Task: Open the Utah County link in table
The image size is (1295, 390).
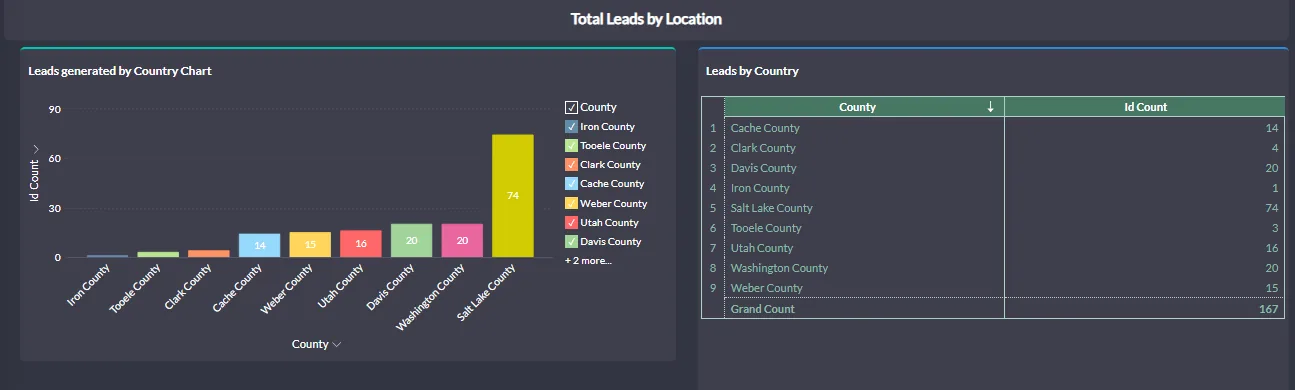Action: point(762,248)
